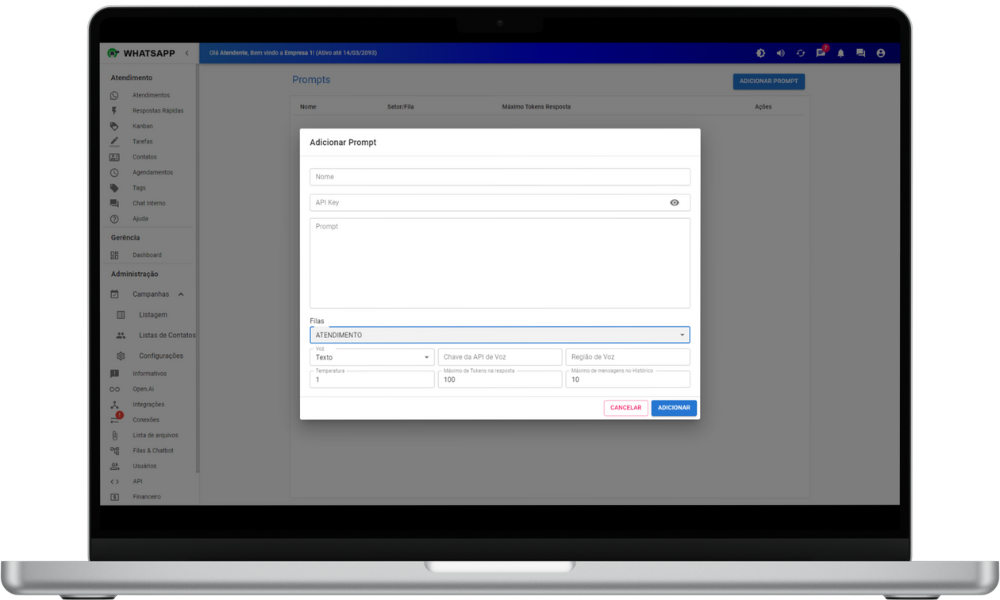
Task: Collapse the Campanhas submenu
Action: click(x=181, y=294)
